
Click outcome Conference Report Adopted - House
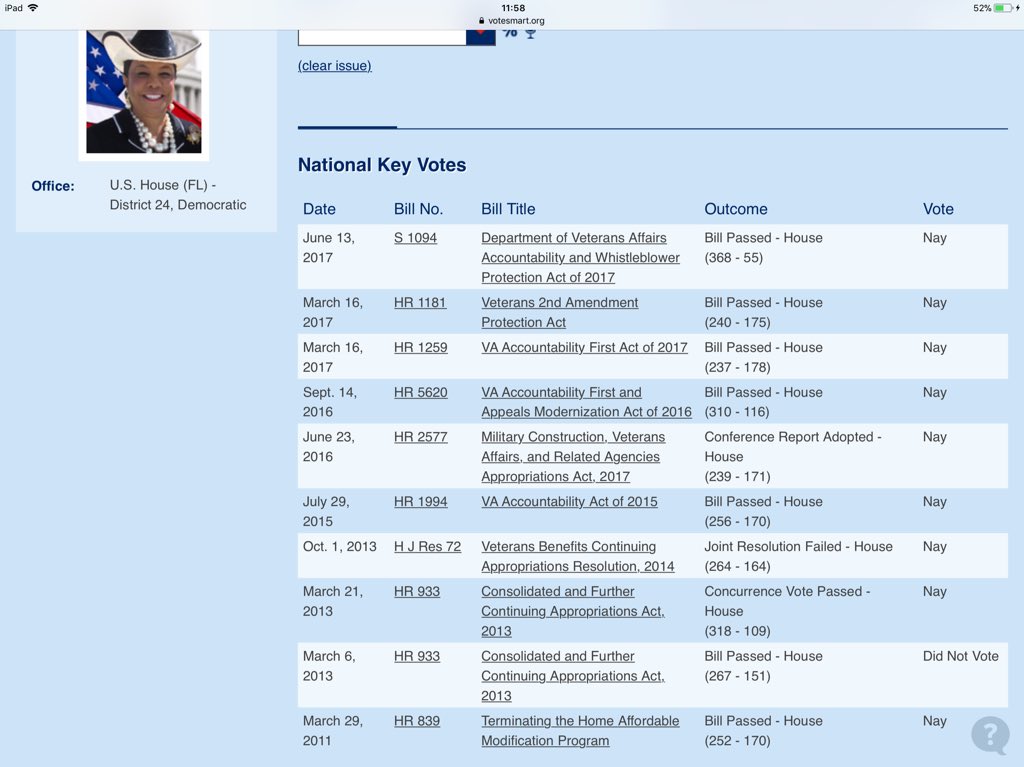[793, 457]
